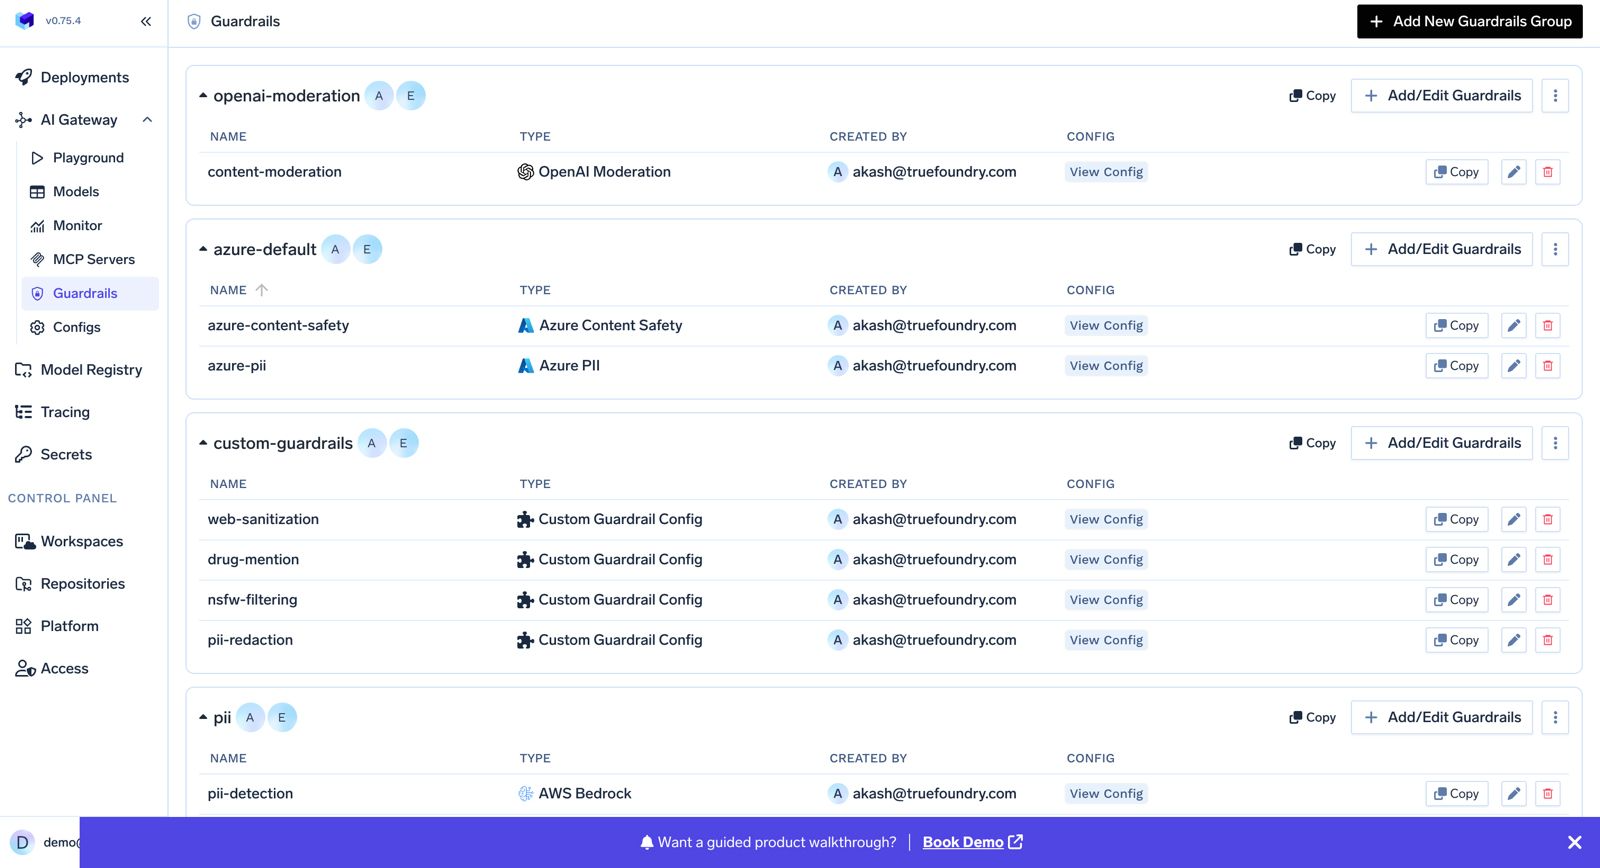
Task: Click the A badge beside openai-moderation
Action: tap(379, 96)
